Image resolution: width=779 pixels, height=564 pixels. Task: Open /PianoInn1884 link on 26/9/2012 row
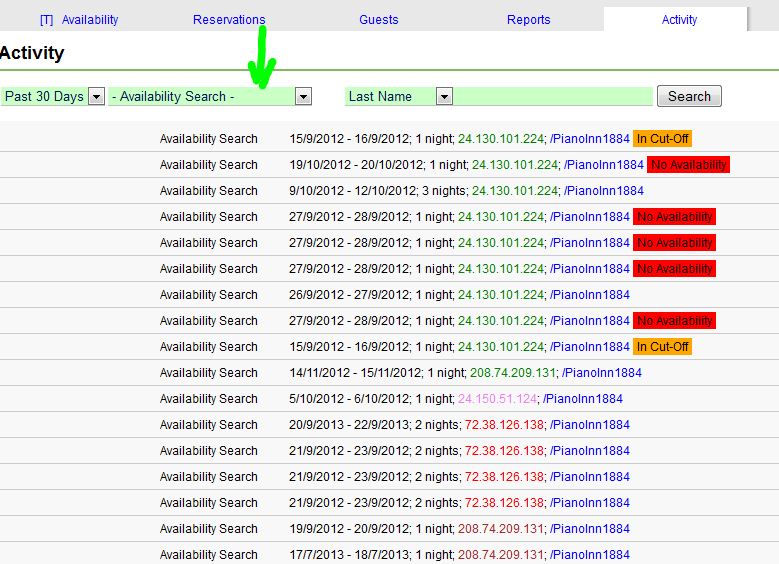pyautogui.click(x=590, y=295)
